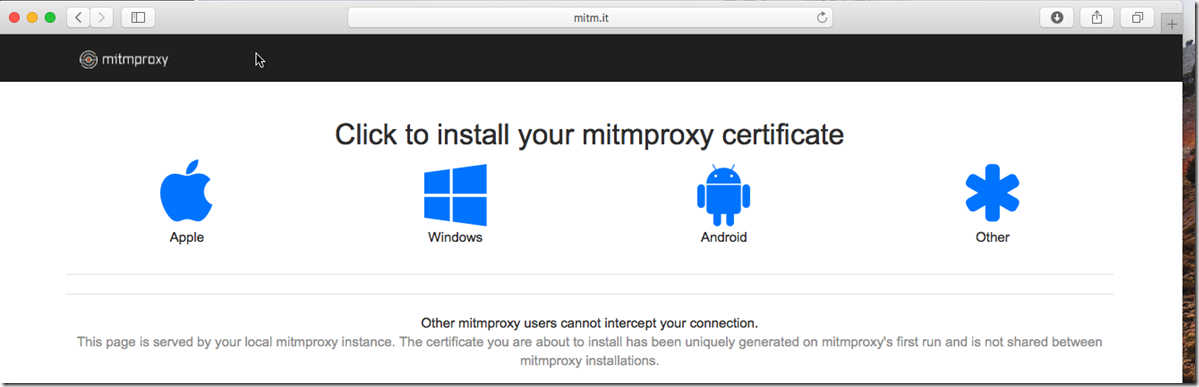Click the Apple logo certificate icon
Screen dimensions: 1199x387
pyautogui.click(x=186, y=191)
